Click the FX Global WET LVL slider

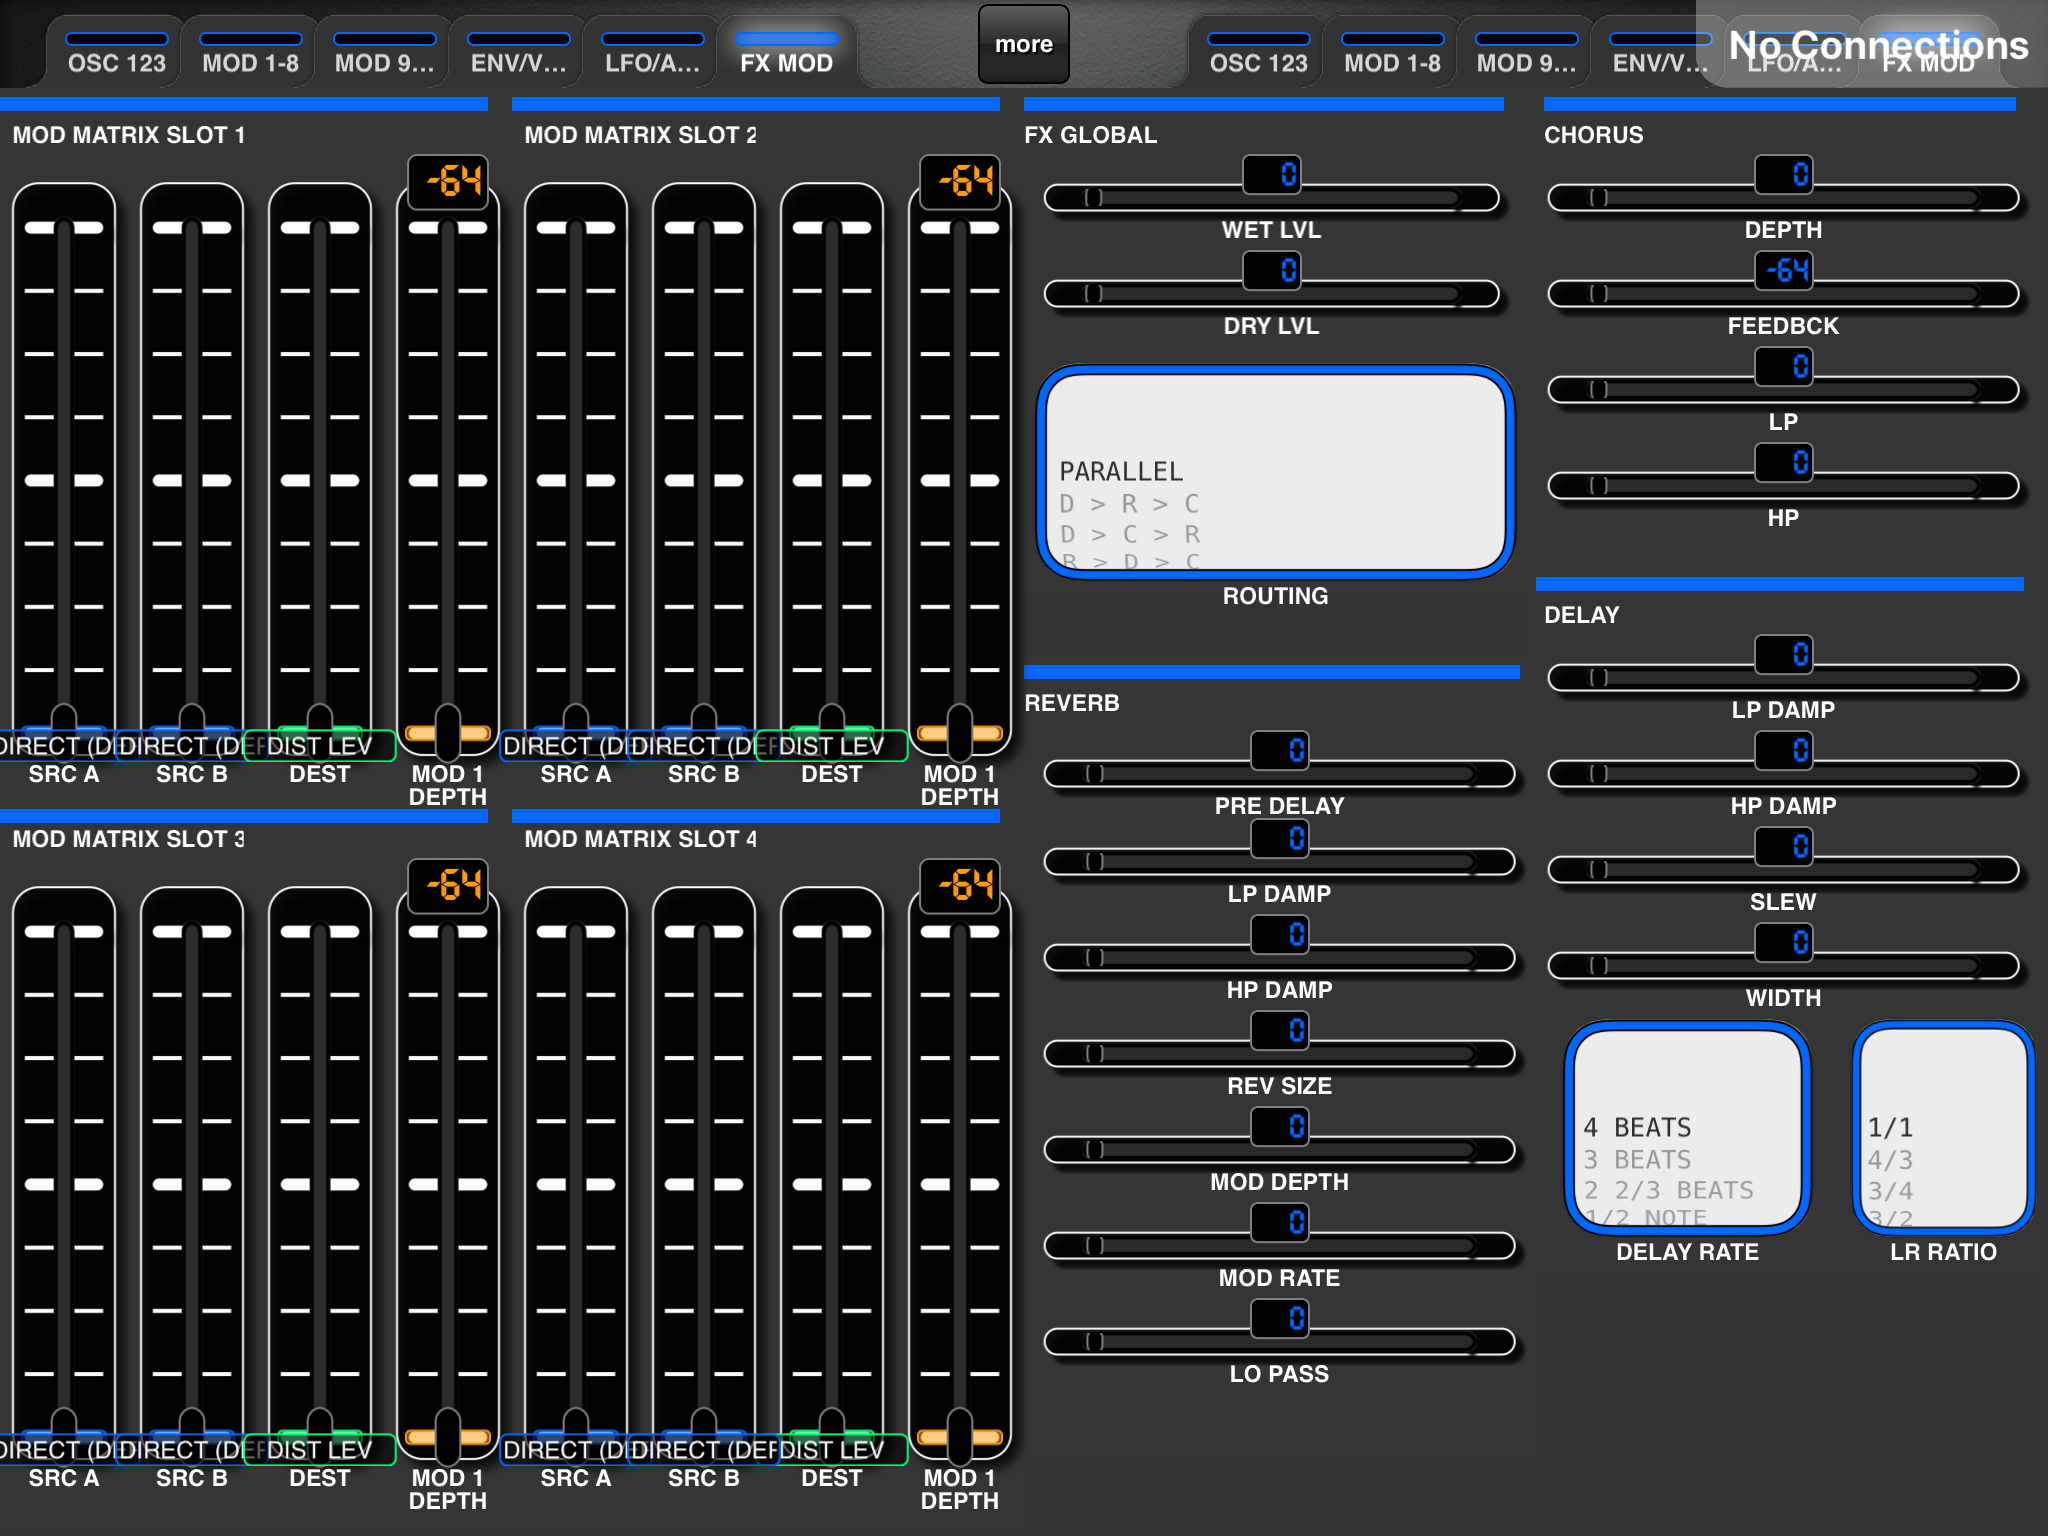pyautogui.click(x=1272, y=197)
